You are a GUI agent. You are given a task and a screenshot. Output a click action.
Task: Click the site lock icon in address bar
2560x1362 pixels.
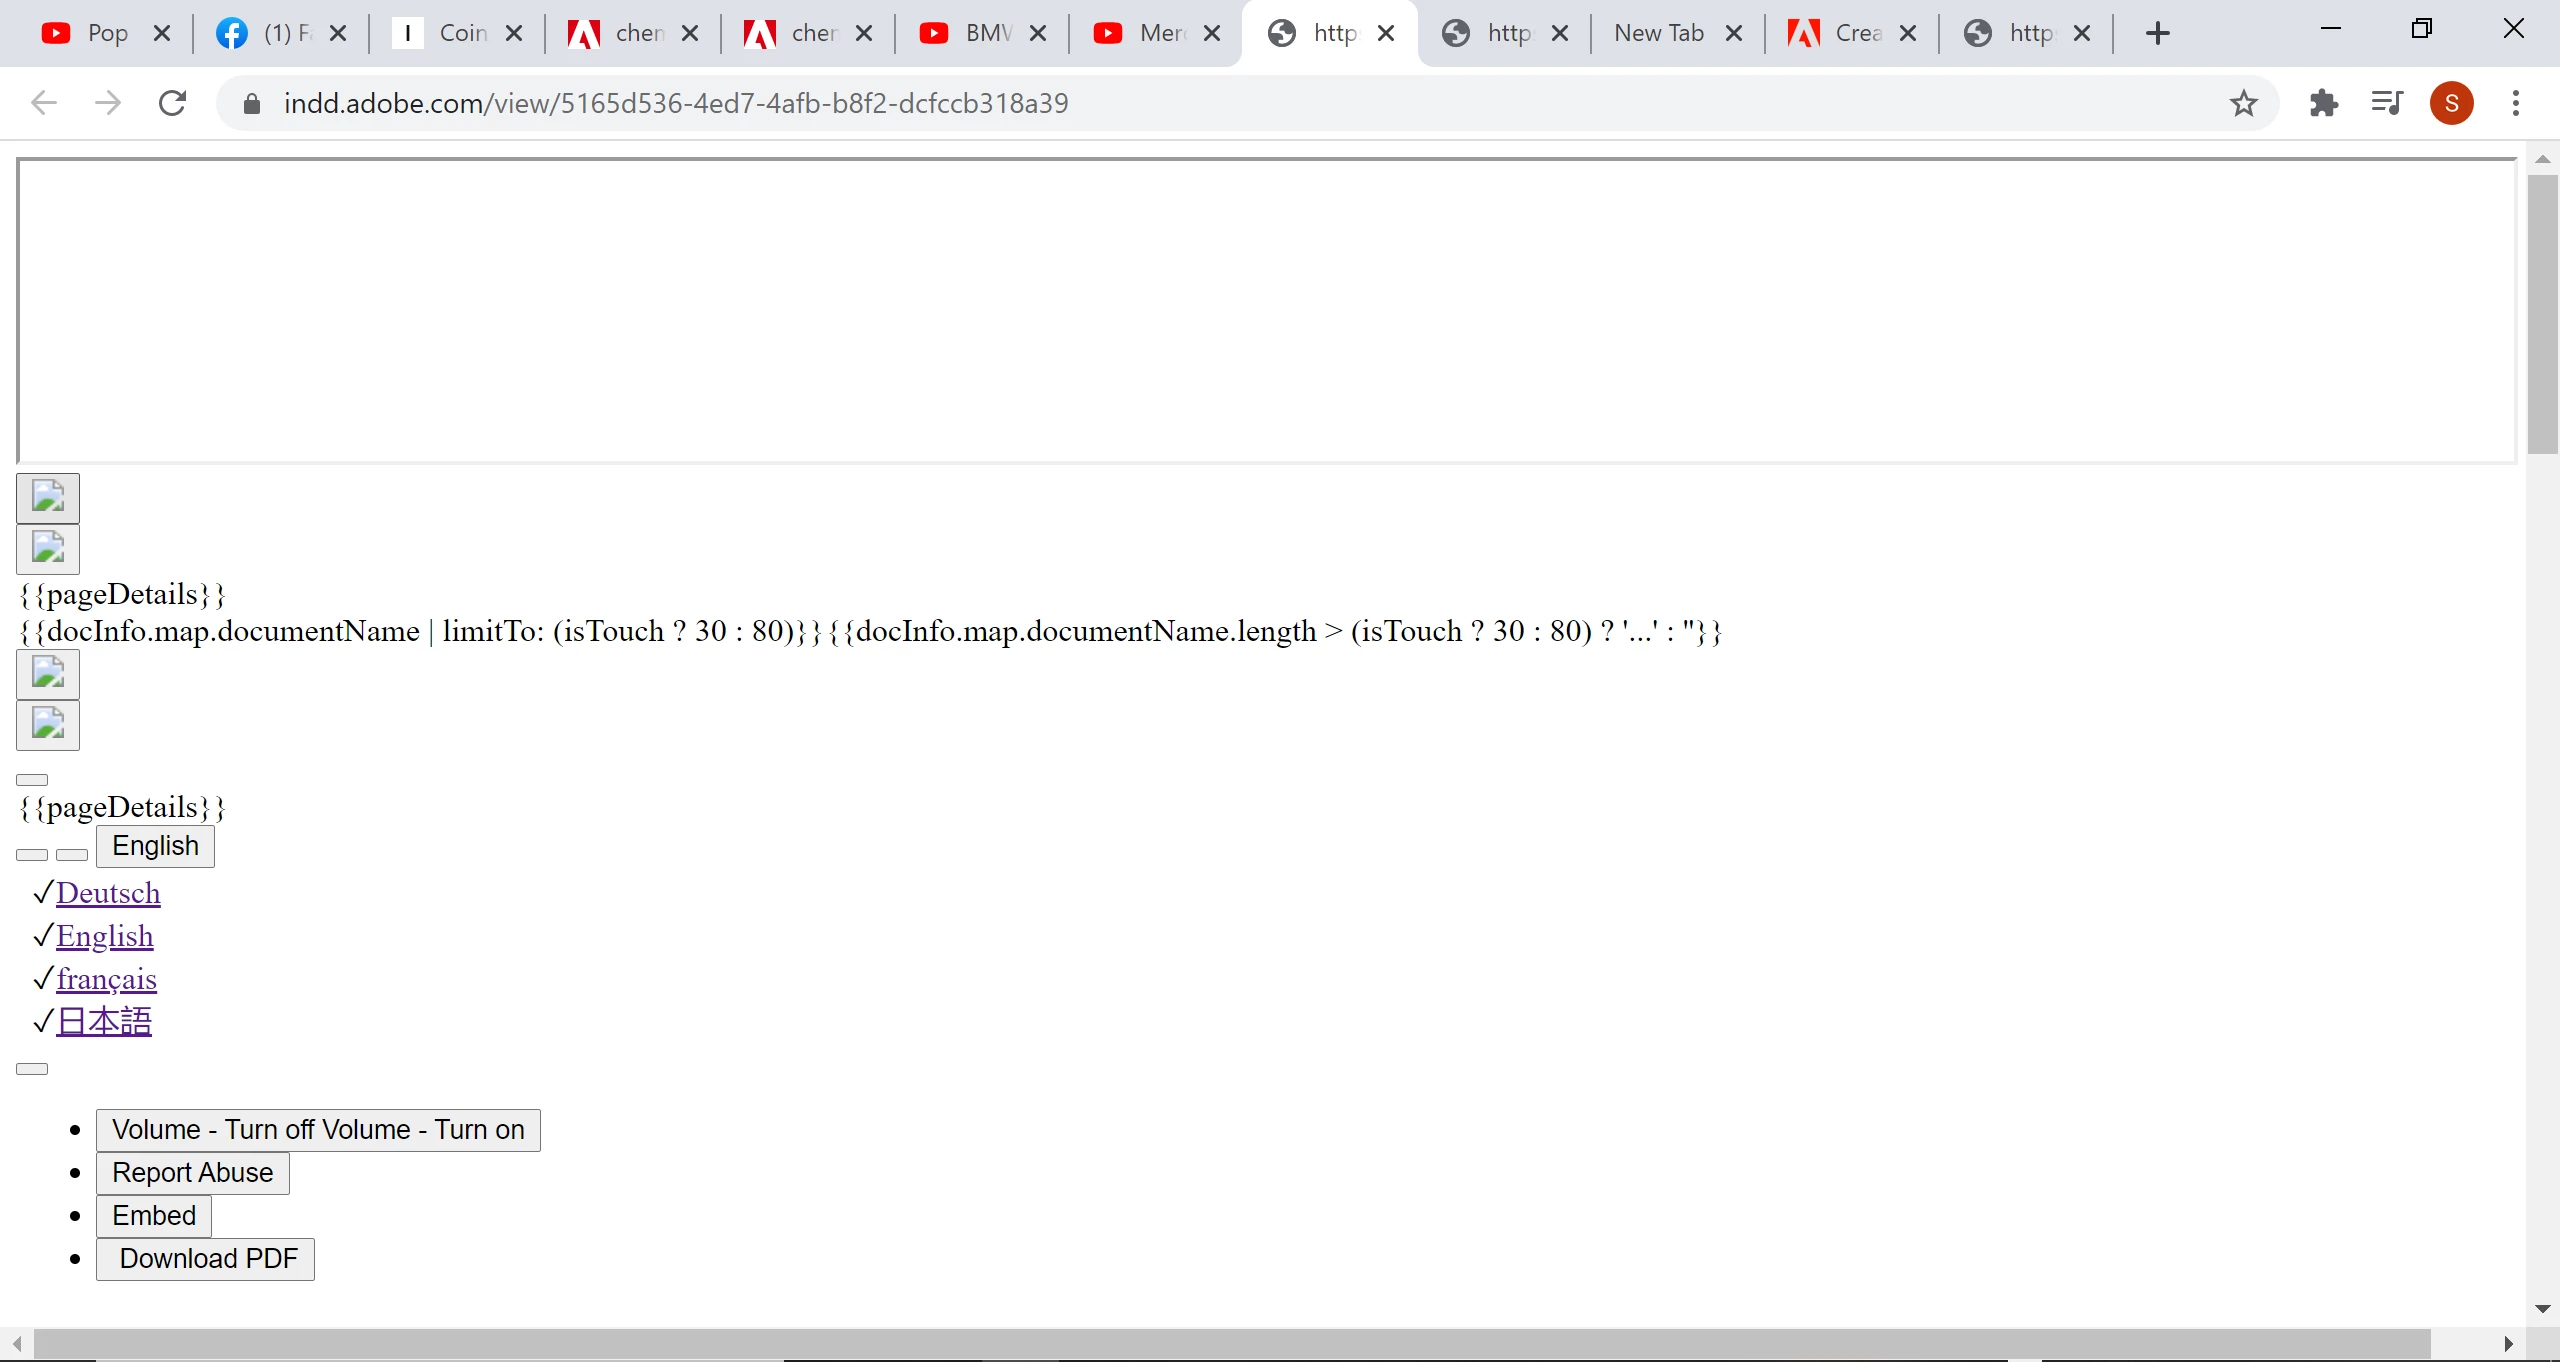pos(252,104)
